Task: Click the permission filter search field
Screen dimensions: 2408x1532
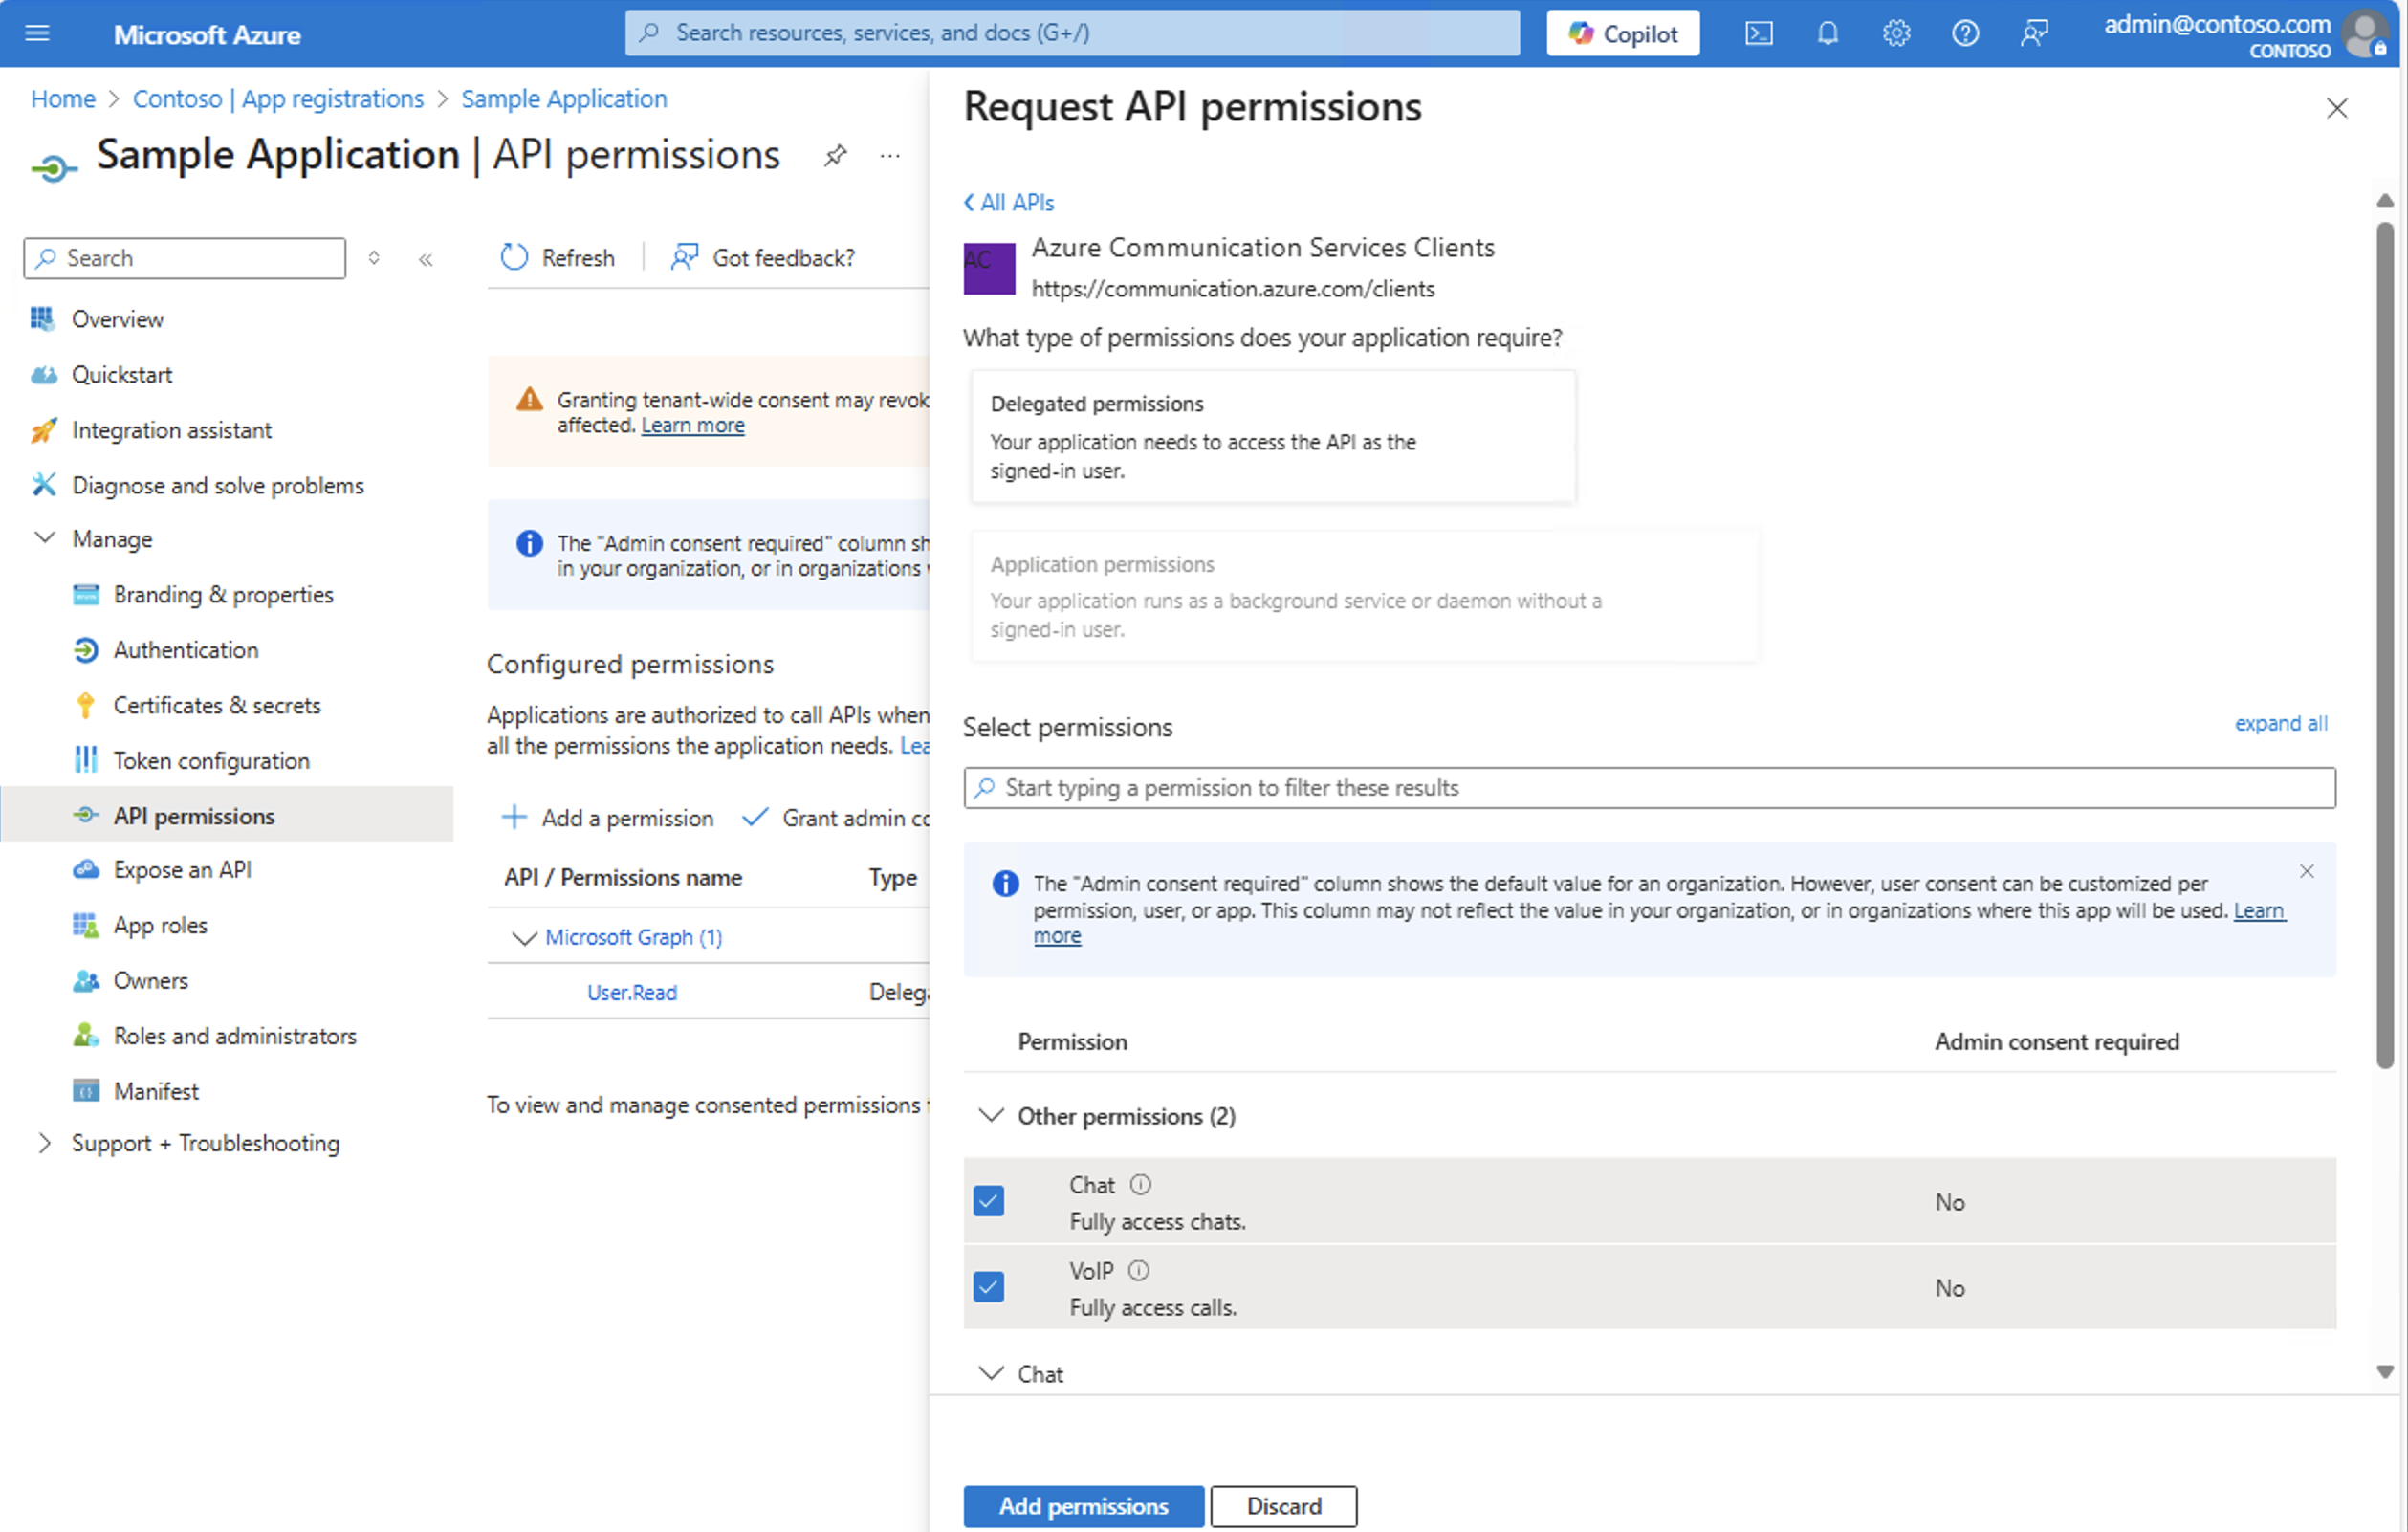Action: point(1650,788)
